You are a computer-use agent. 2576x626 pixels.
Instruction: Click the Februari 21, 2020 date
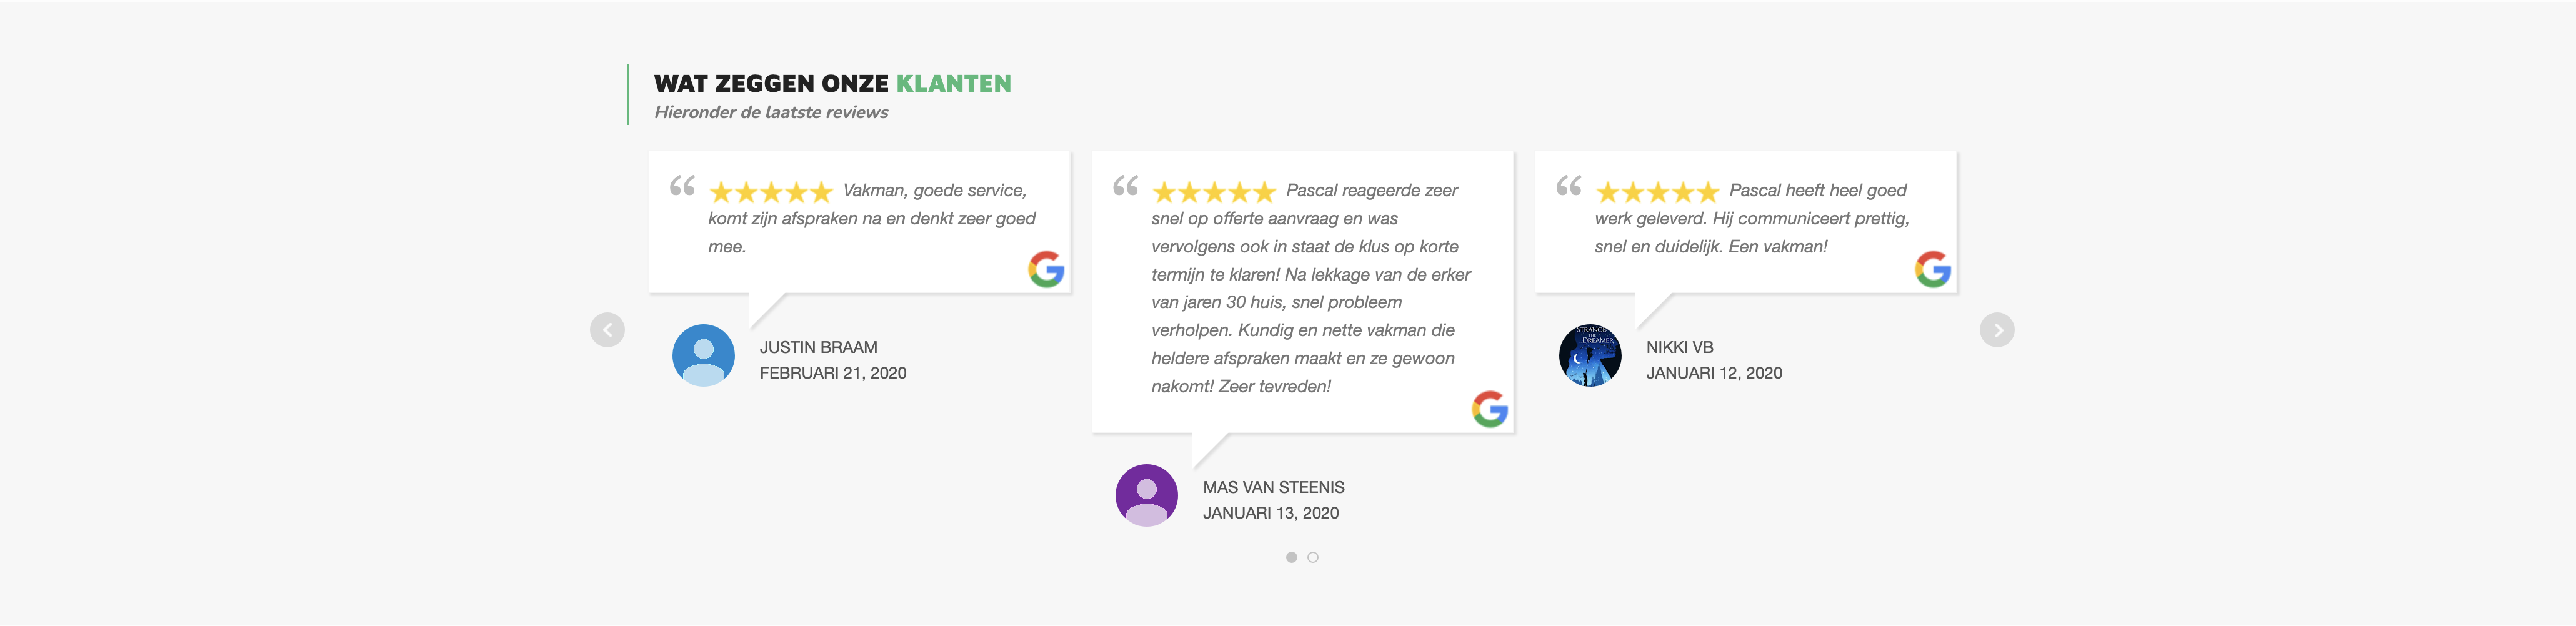click(833, 373)
